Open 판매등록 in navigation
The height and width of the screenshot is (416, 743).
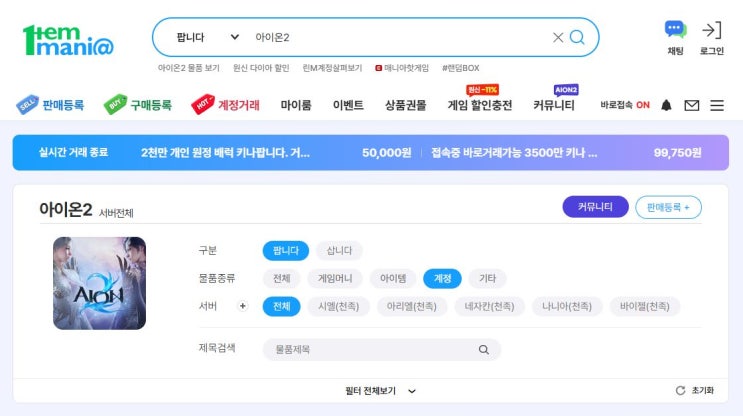click(x=50, y=105)
